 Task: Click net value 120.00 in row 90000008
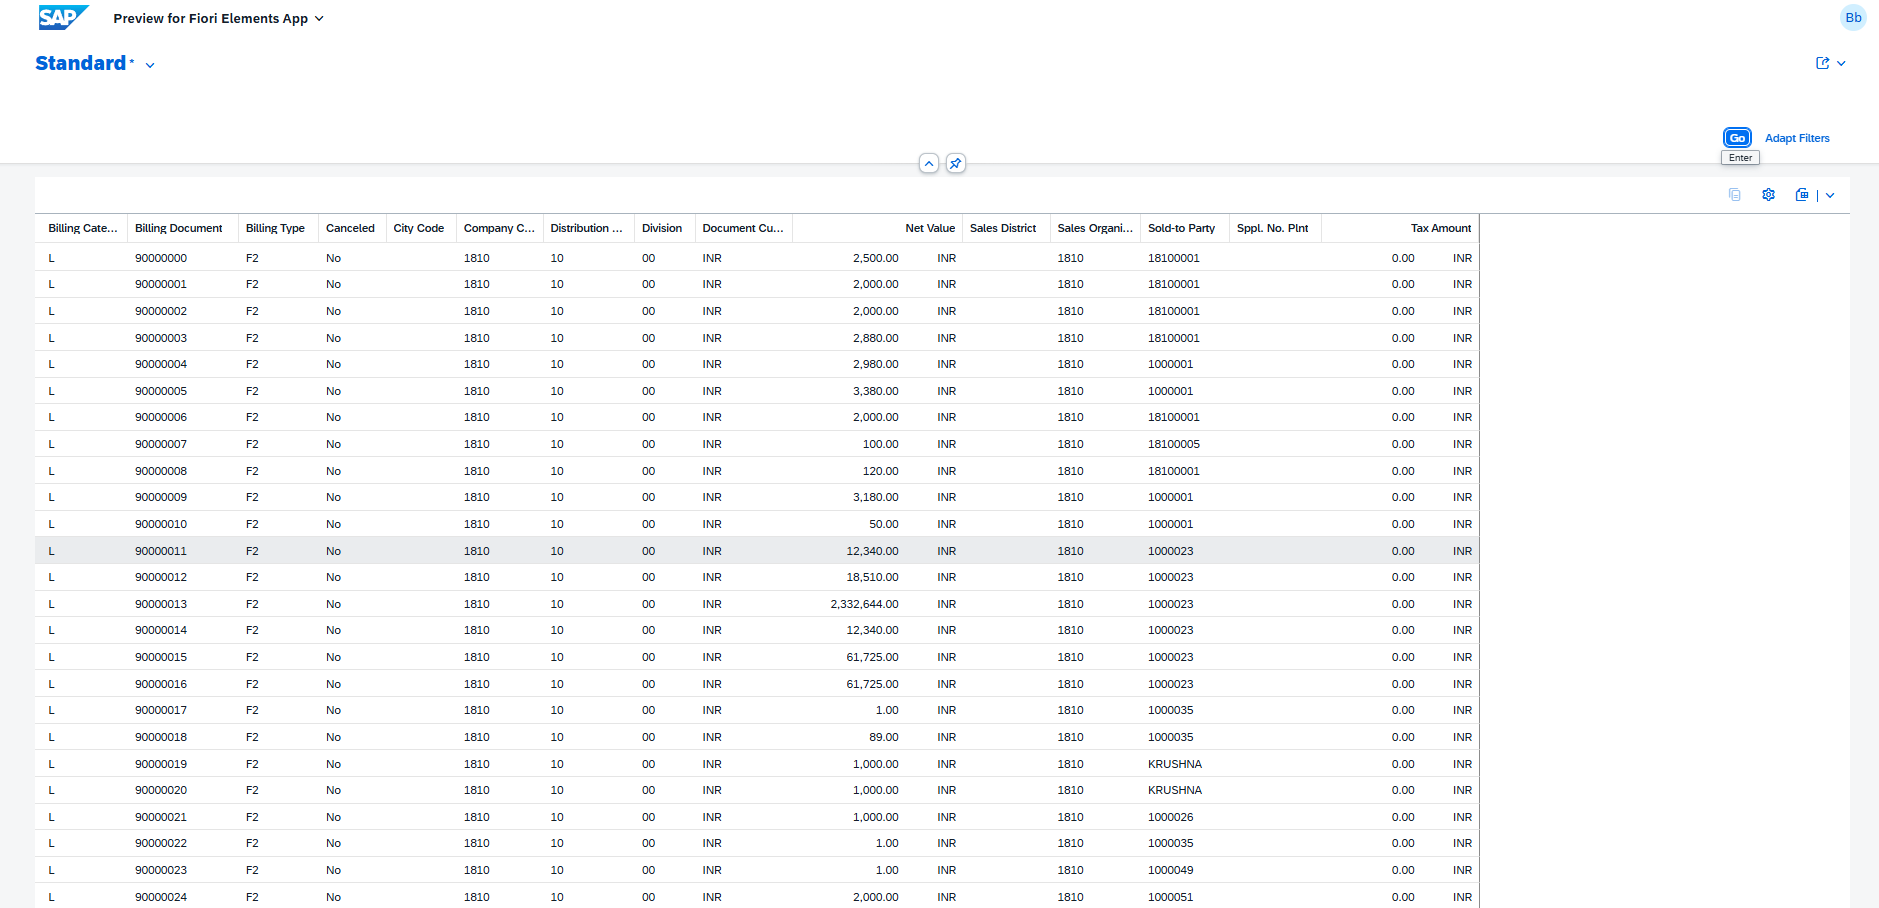click(x=881, y=471)
